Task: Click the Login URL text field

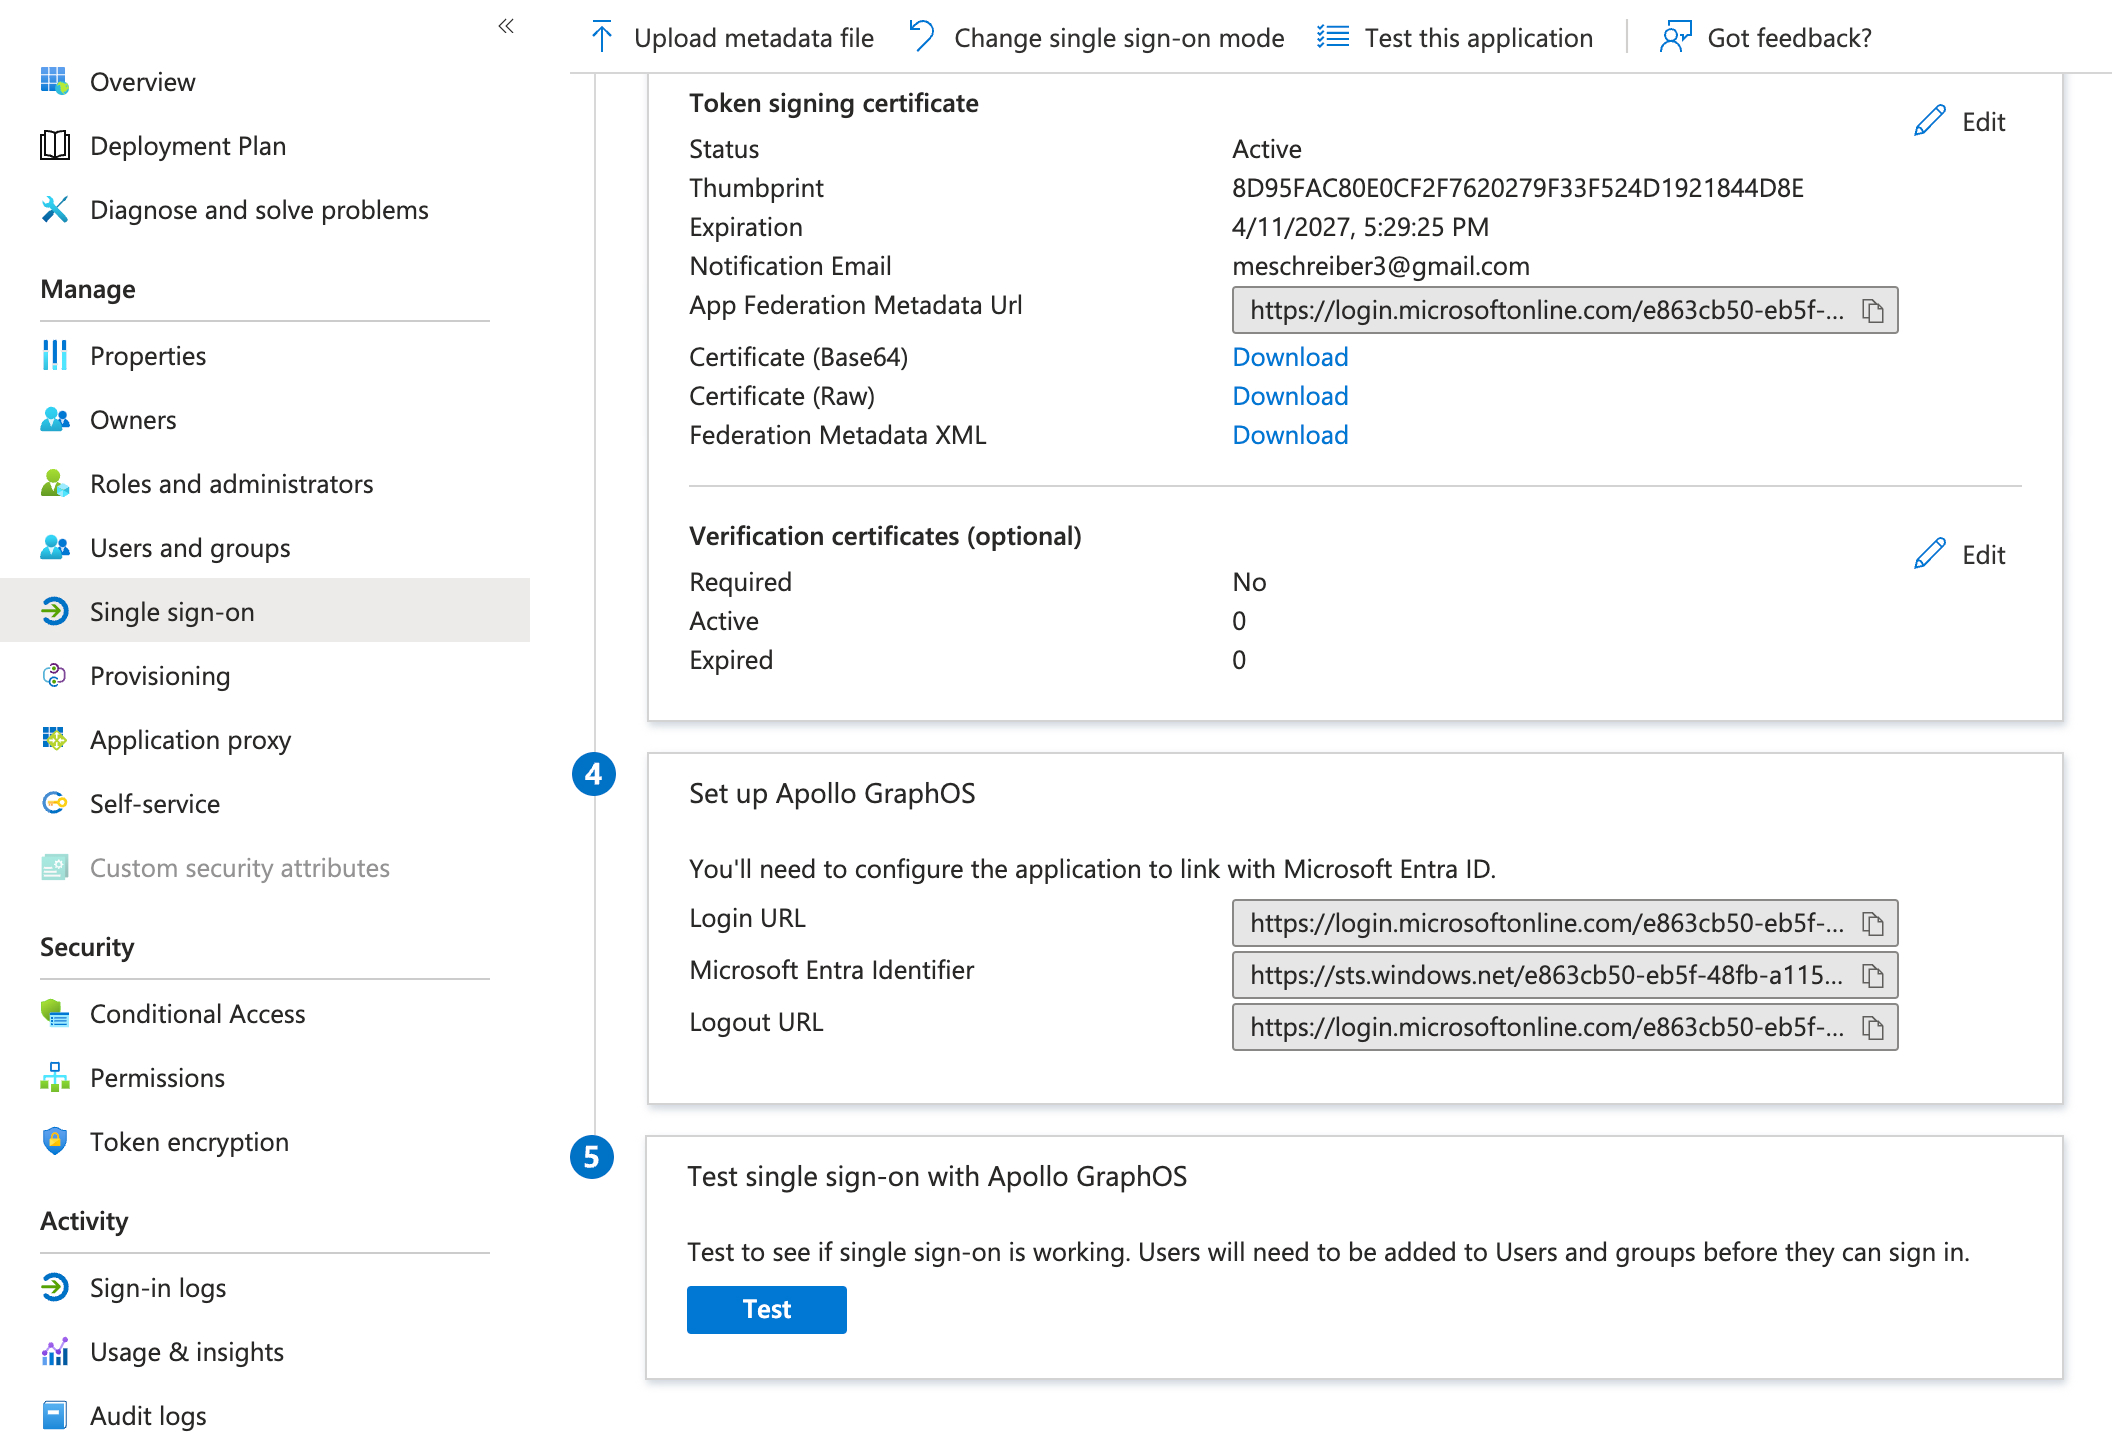Action: pyautogui.click(x=1544, y=924)
